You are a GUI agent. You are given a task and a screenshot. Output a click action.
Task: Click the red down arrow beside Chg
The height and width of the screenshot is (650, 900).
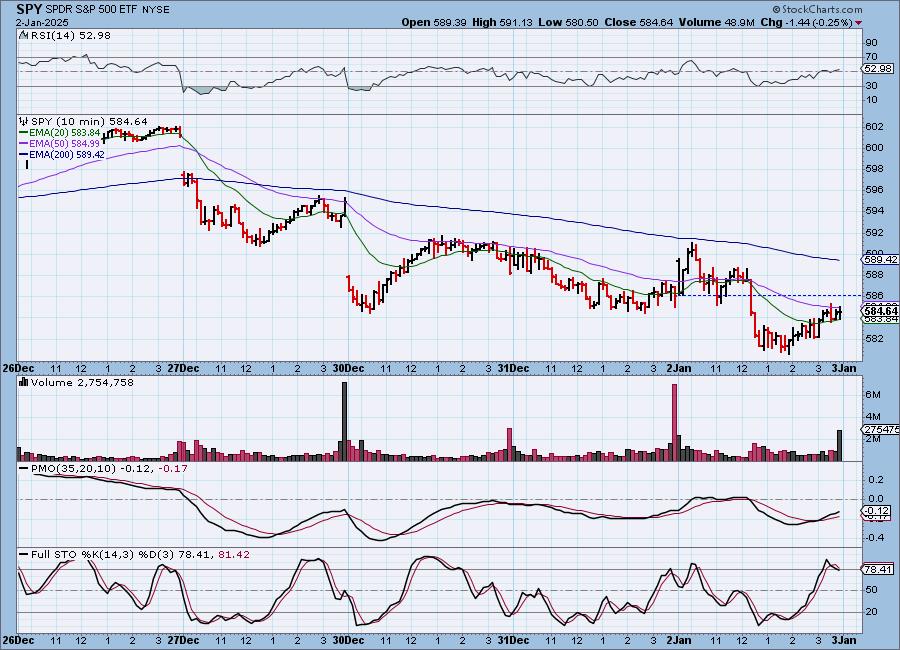click(859, 23)
